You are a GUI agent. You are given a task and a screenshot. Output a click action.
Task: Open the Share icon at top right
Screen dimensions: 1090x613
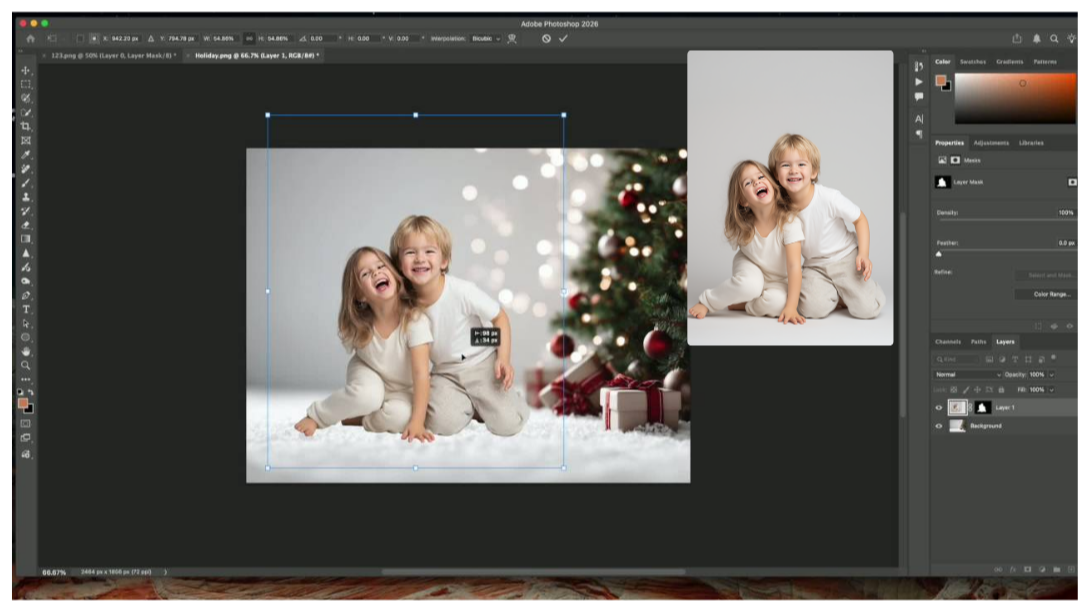(1017, 38)
